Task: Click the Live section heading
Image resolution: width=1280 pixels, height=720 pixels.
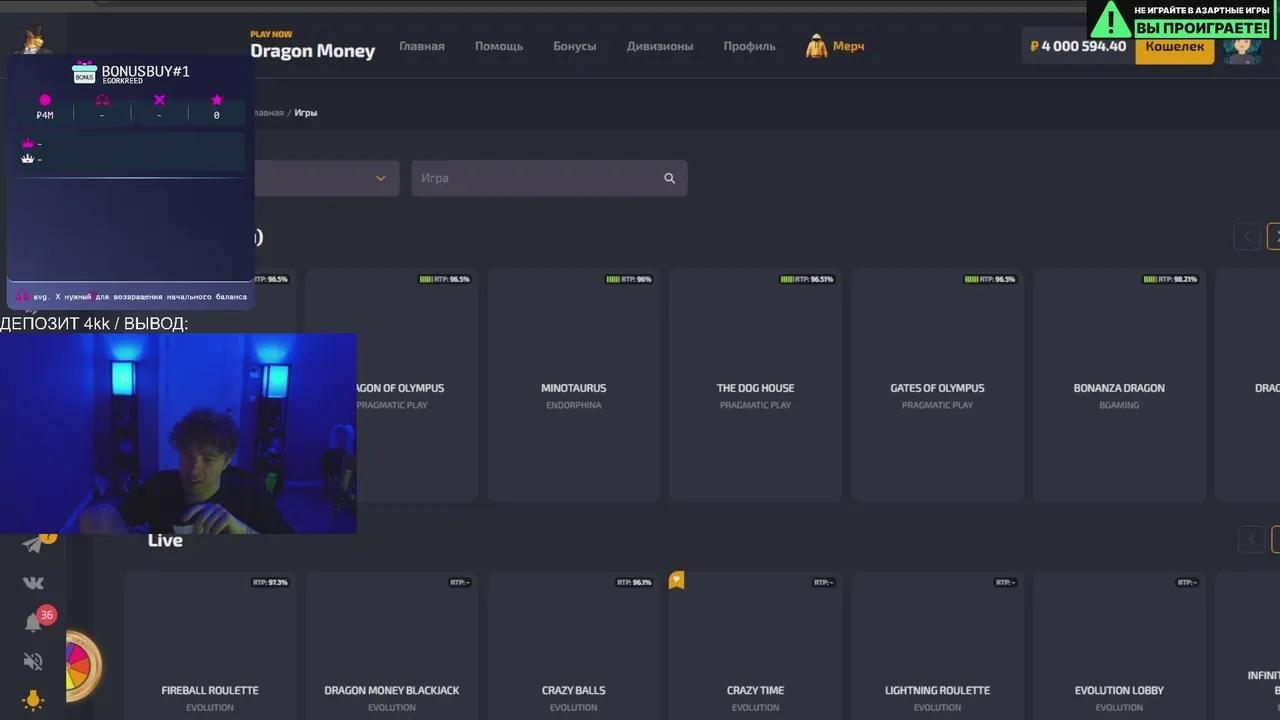Action: click(x=165, y=540)
